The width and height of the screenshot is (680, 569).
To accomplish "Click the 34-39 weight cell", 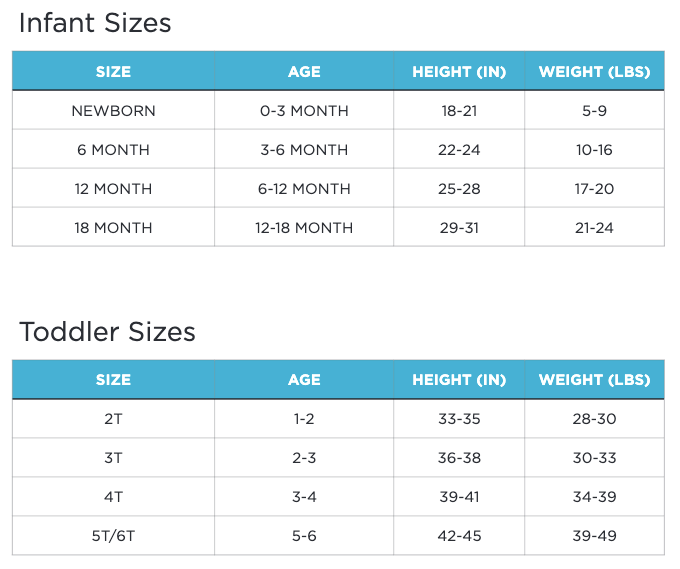I will (x=594, y=497).
